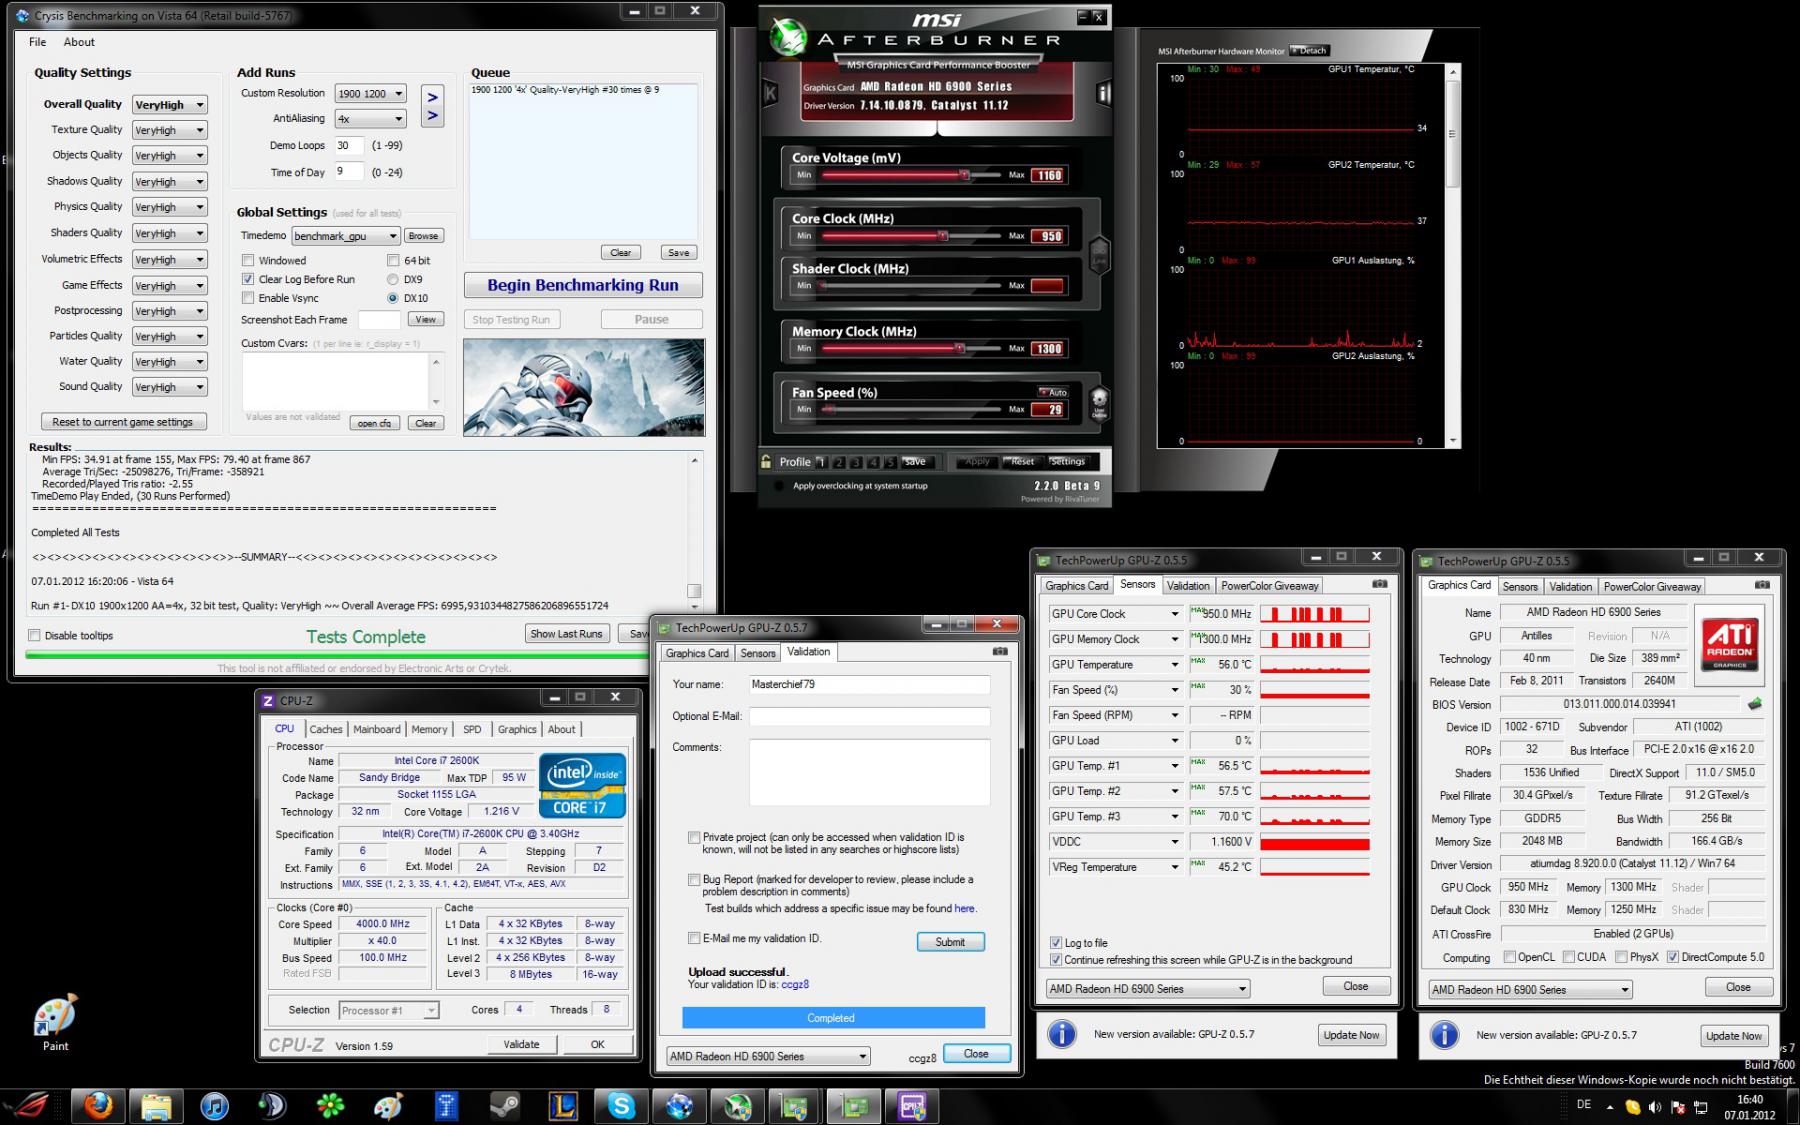
Task: Take screenshot in GPU-Z Sensors window
Action: [1379, 584]
